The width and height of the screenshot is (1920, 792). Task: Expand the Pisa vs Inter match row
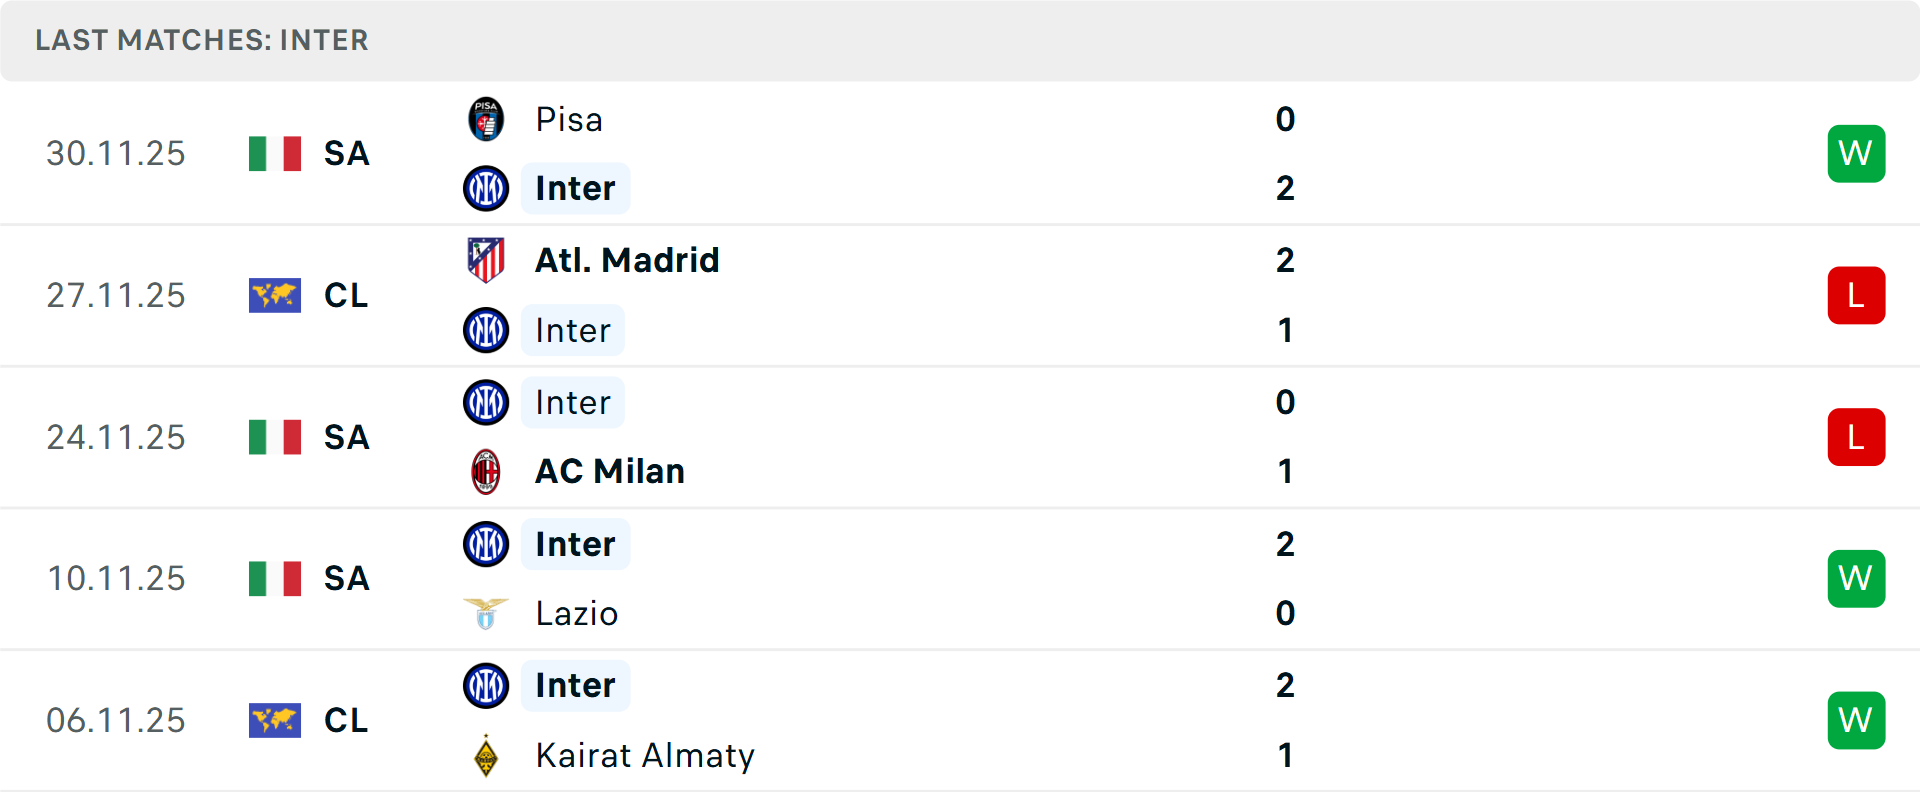point(960,153)
